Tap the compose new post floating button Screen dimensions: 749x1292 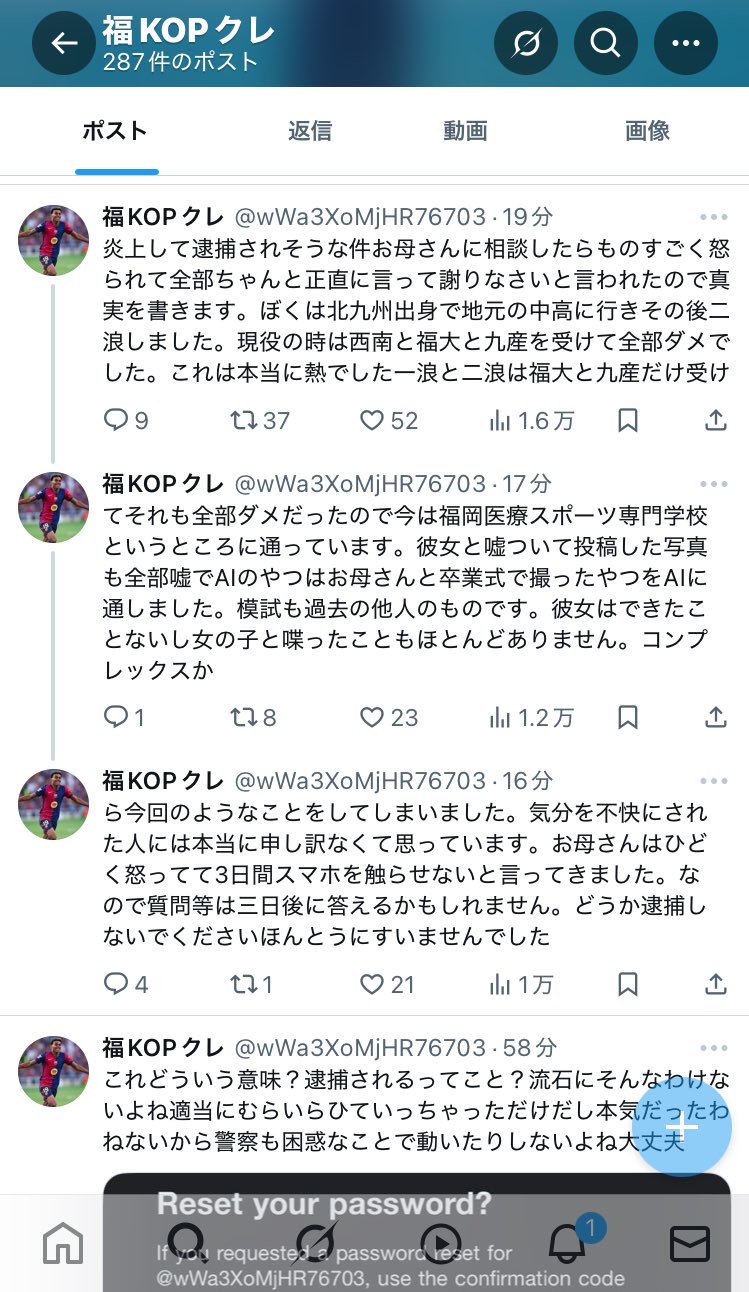tap(681, 1127)
